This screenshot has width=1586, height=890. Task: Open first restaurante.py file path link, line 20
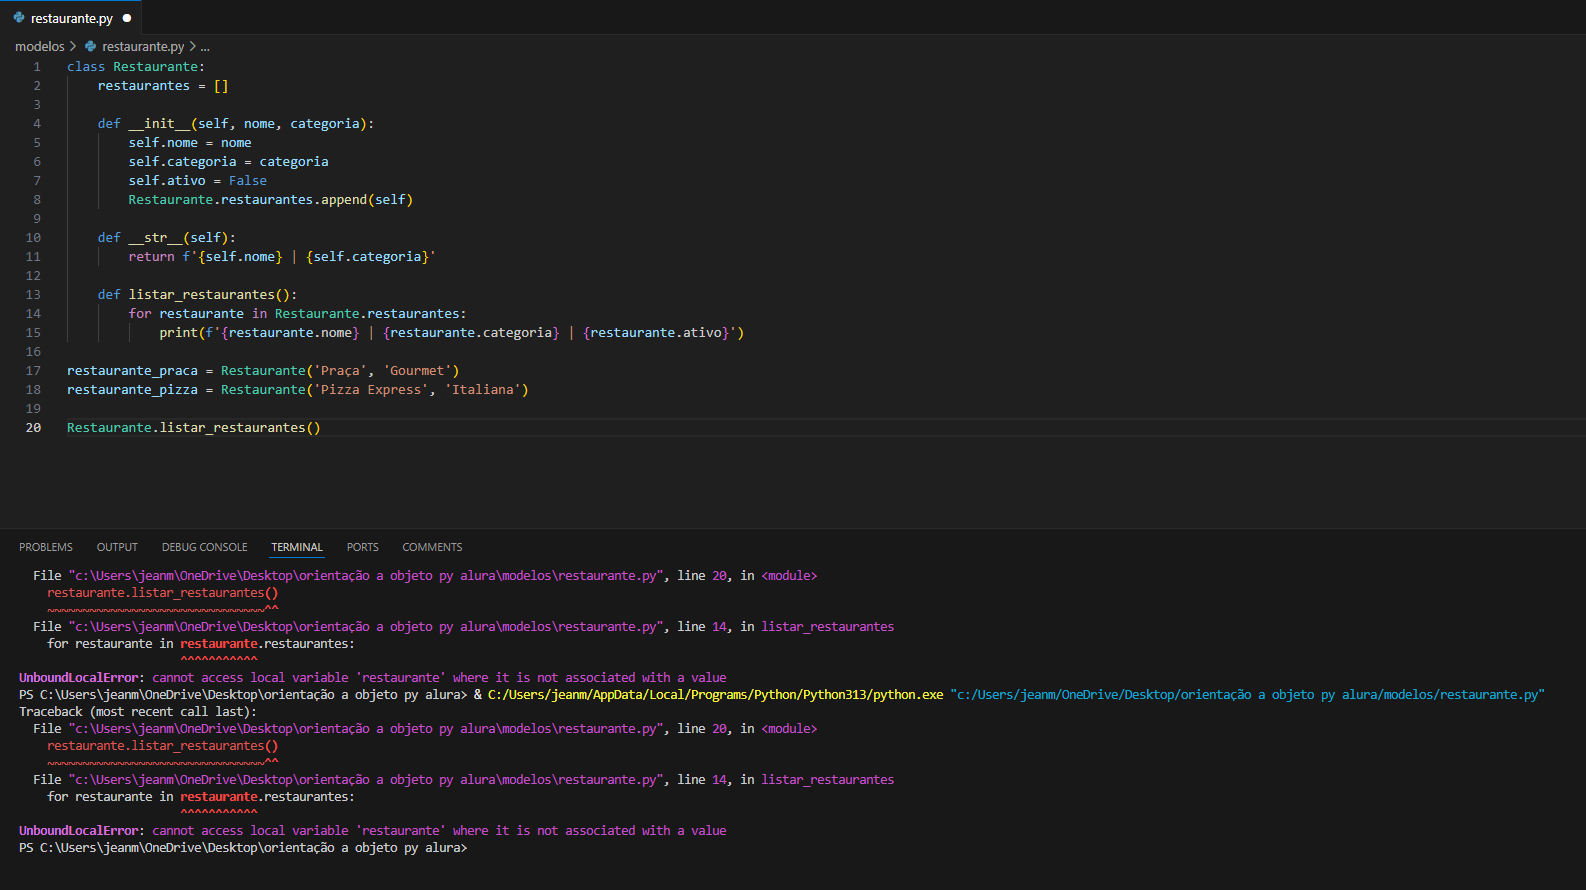point(366,576)
